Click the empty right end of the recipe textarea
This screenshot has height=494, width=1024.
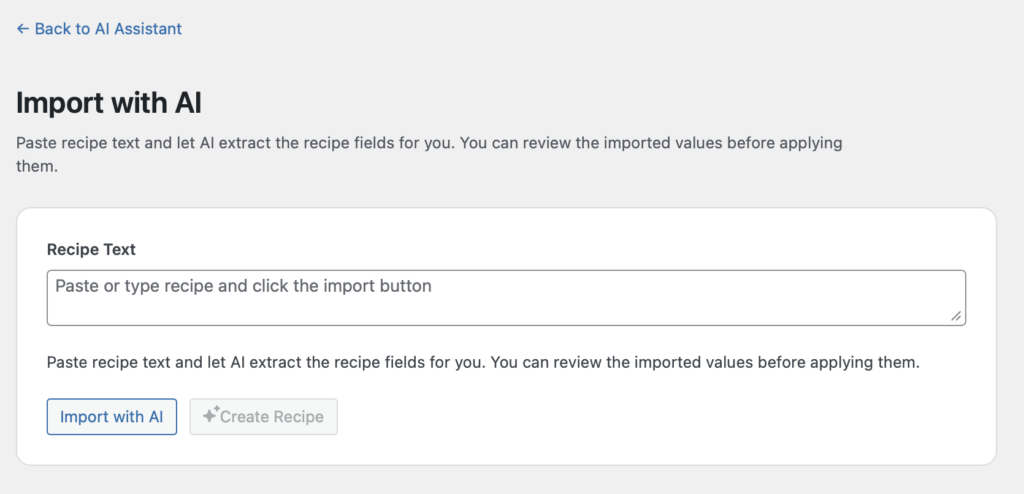pos(849,298)
